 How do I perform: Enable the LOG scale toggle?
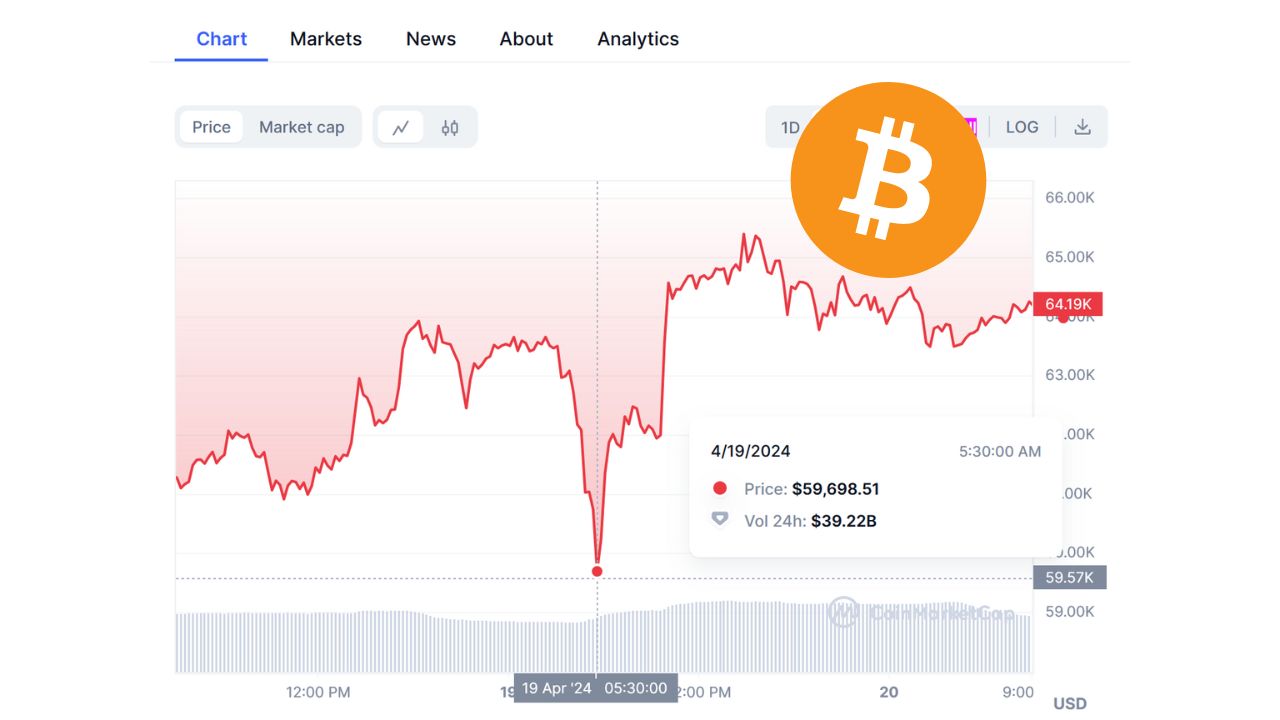pos(1022,127)
